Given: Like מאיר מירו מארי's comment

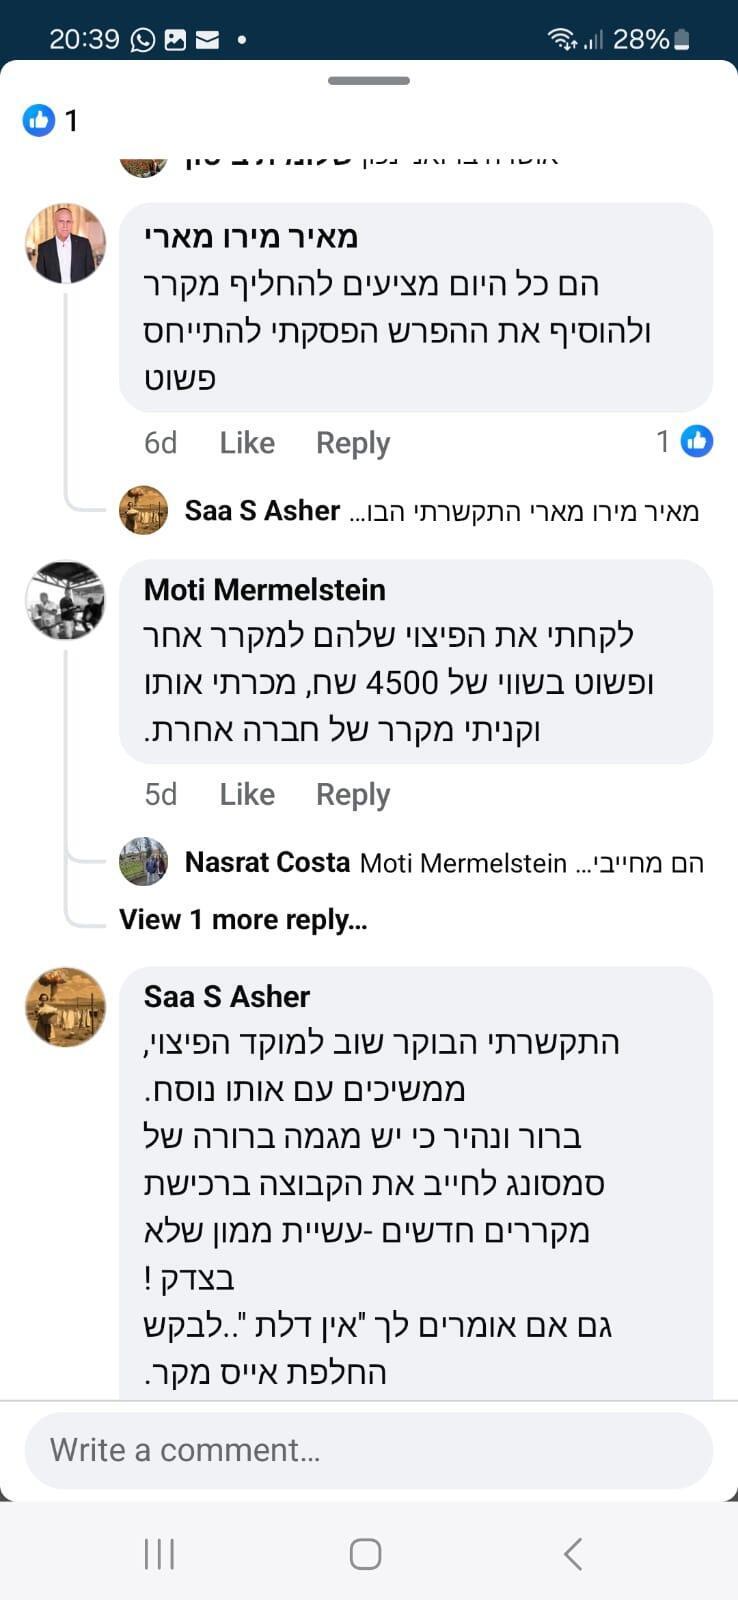Looking at the screenshot, I should pos(246,442).
